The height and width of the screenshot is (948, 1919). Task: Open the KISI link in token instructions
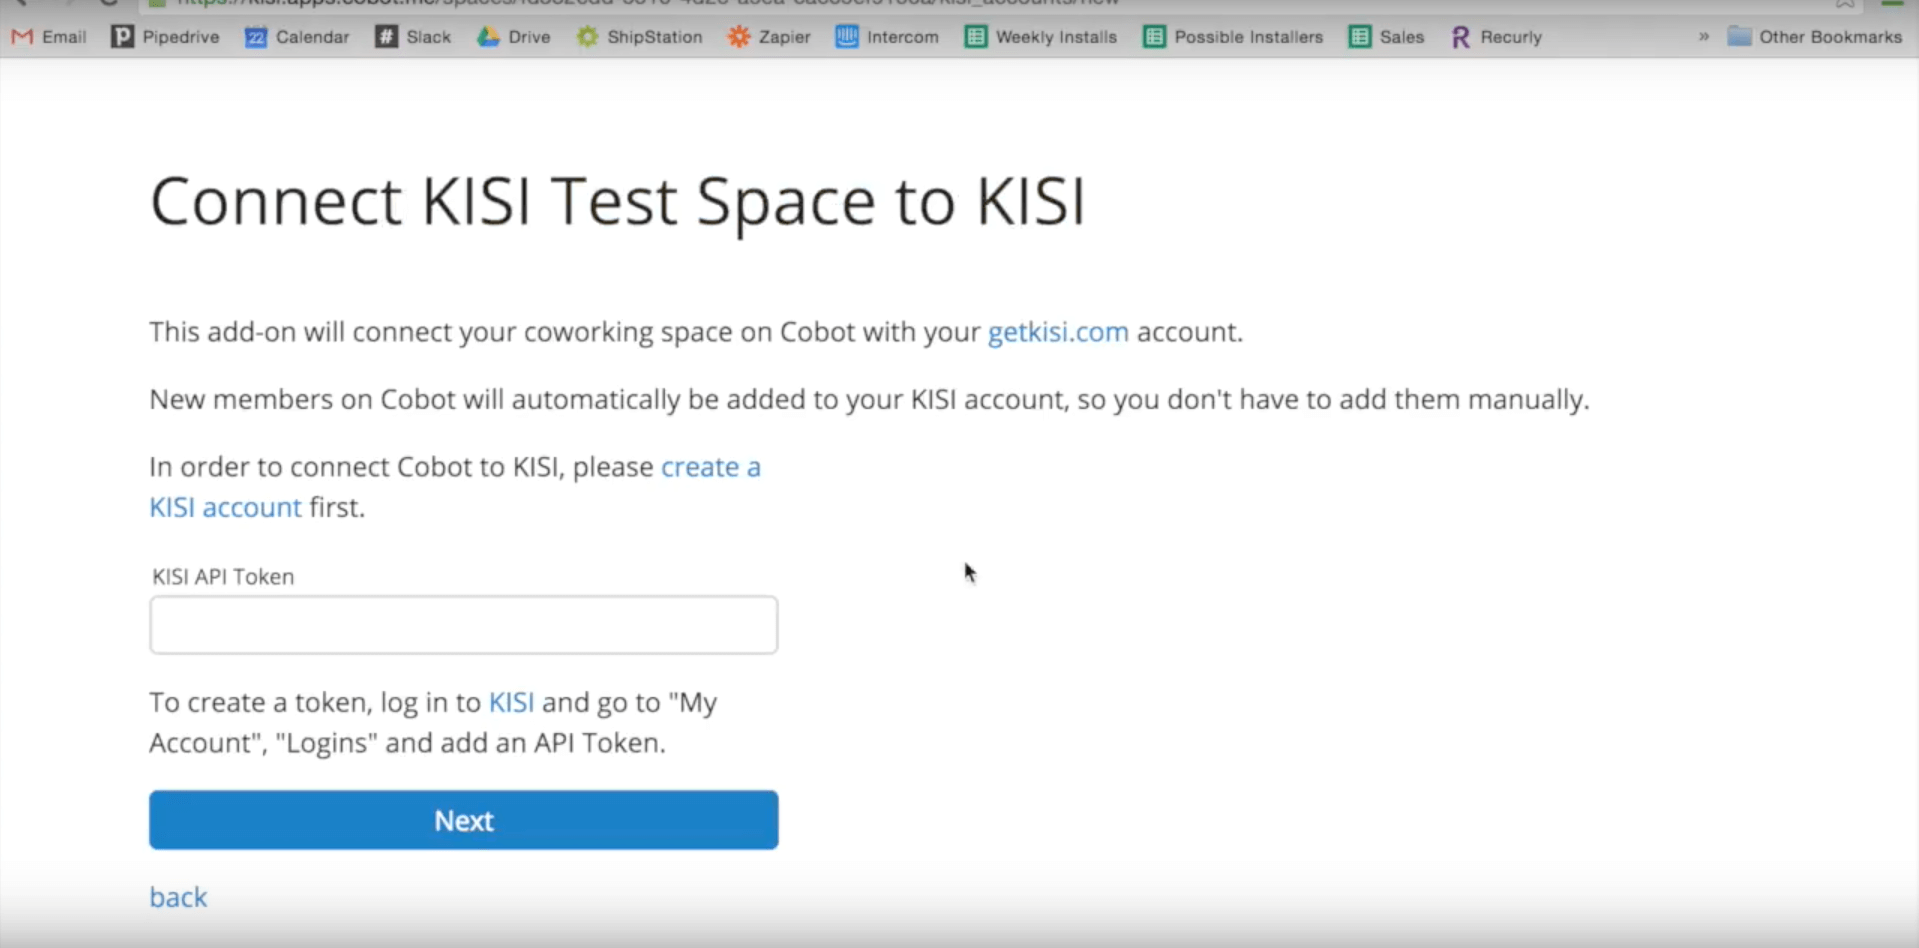[x=511, y=702]
